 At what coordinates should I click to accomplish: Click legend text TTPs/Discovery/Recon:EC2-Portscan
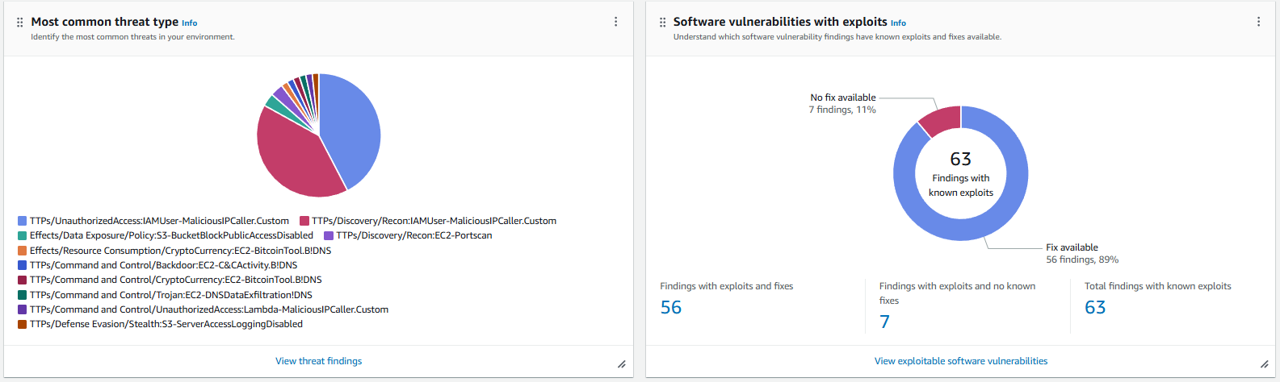point(414,235)
